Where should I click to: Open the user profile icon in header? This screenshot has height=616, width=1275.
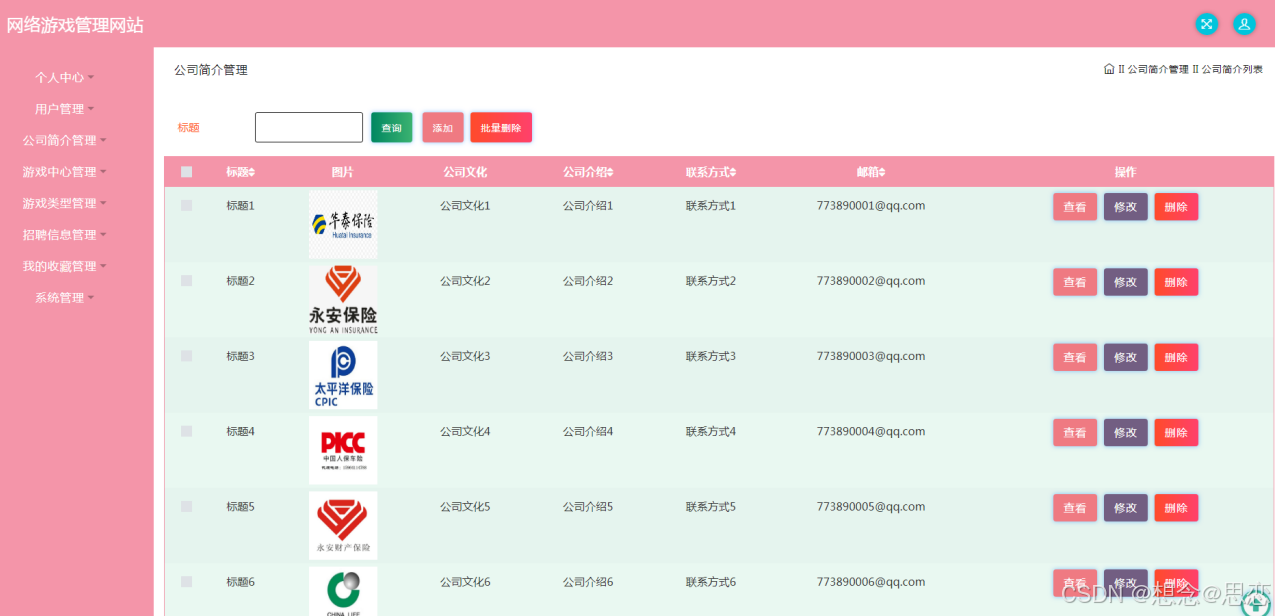1244,24
